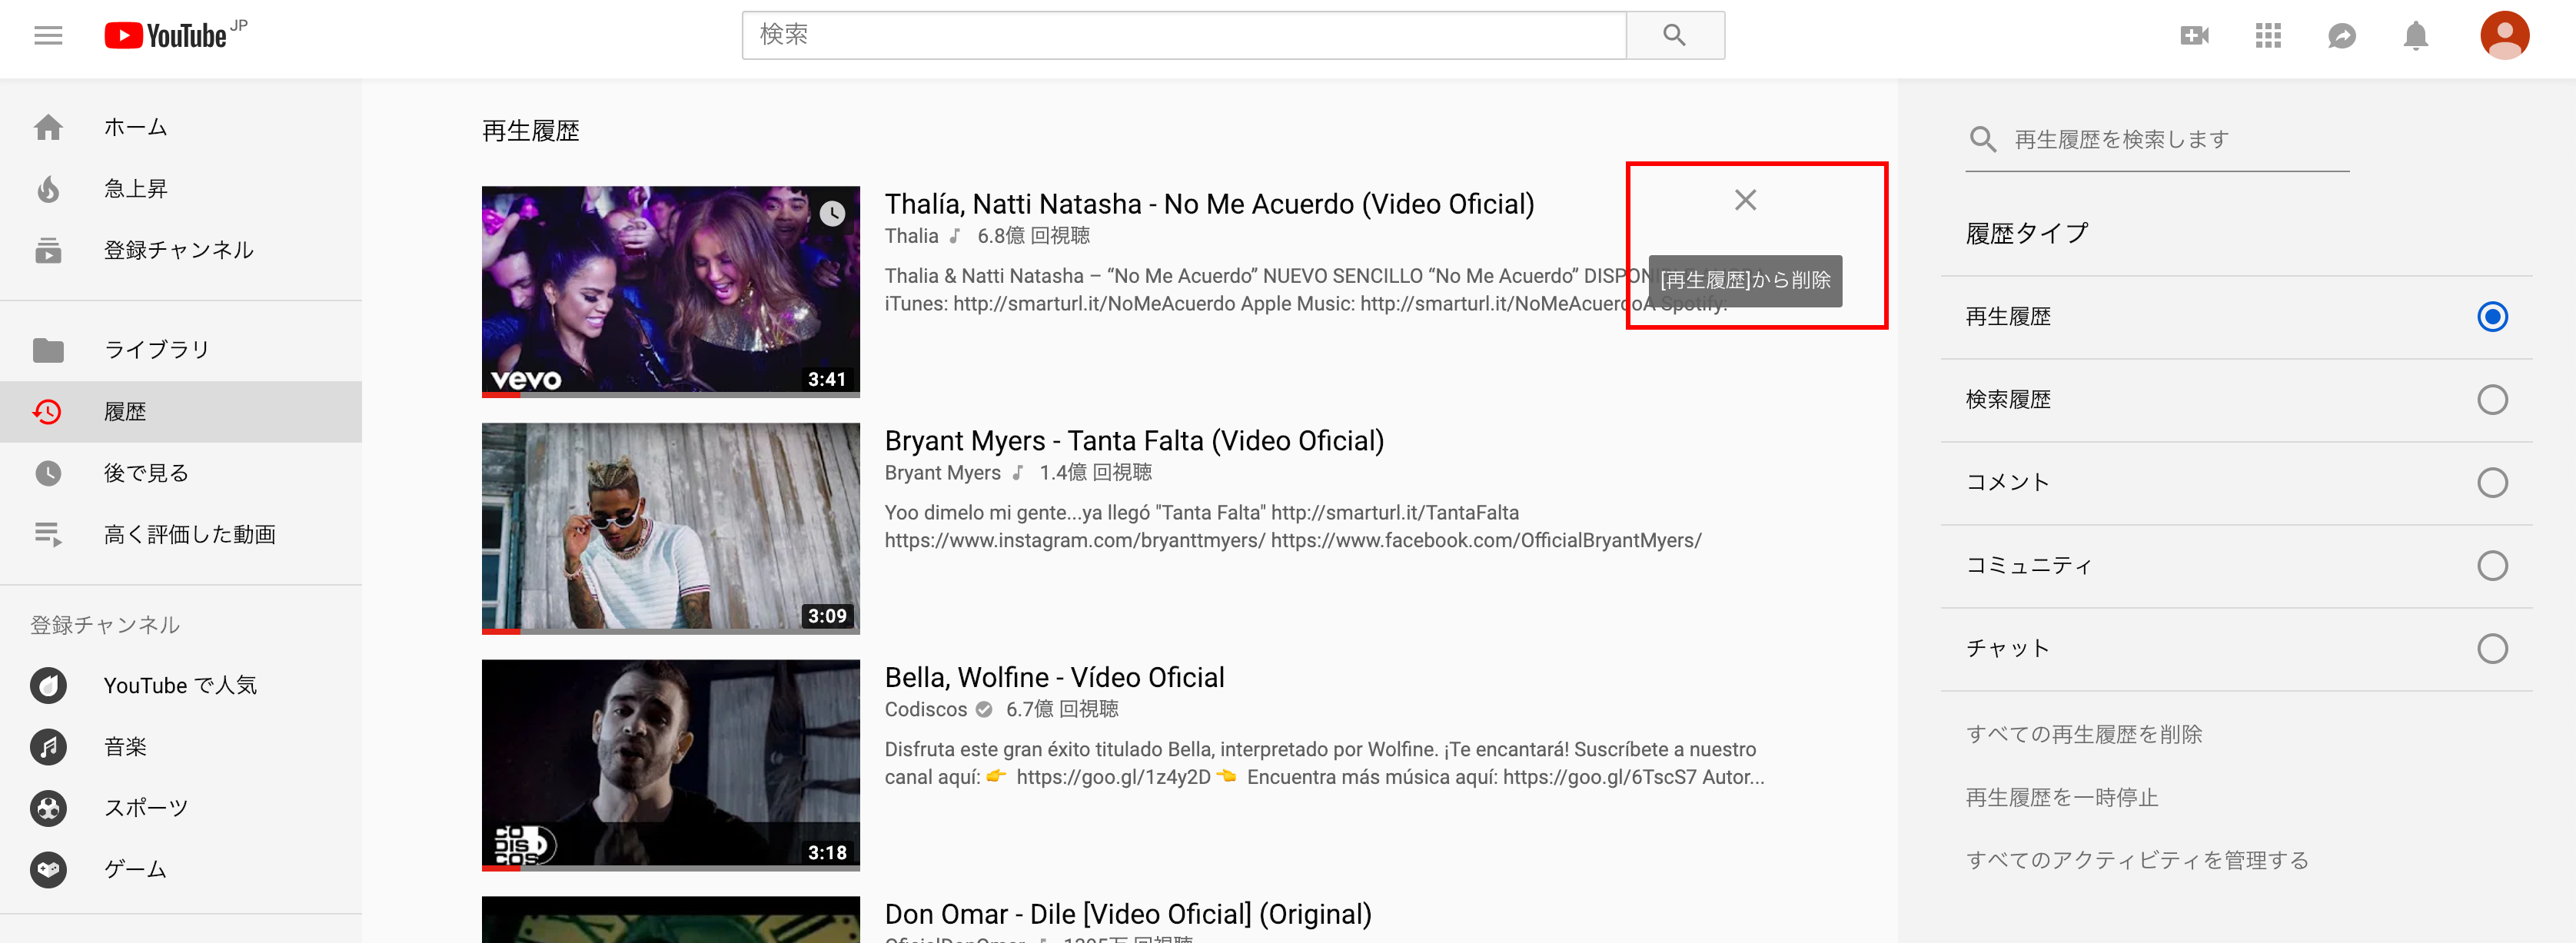This screenshot has width=2576, height=943.
Task: Open the hamburger guide menu
Action: tap(48, 36)
